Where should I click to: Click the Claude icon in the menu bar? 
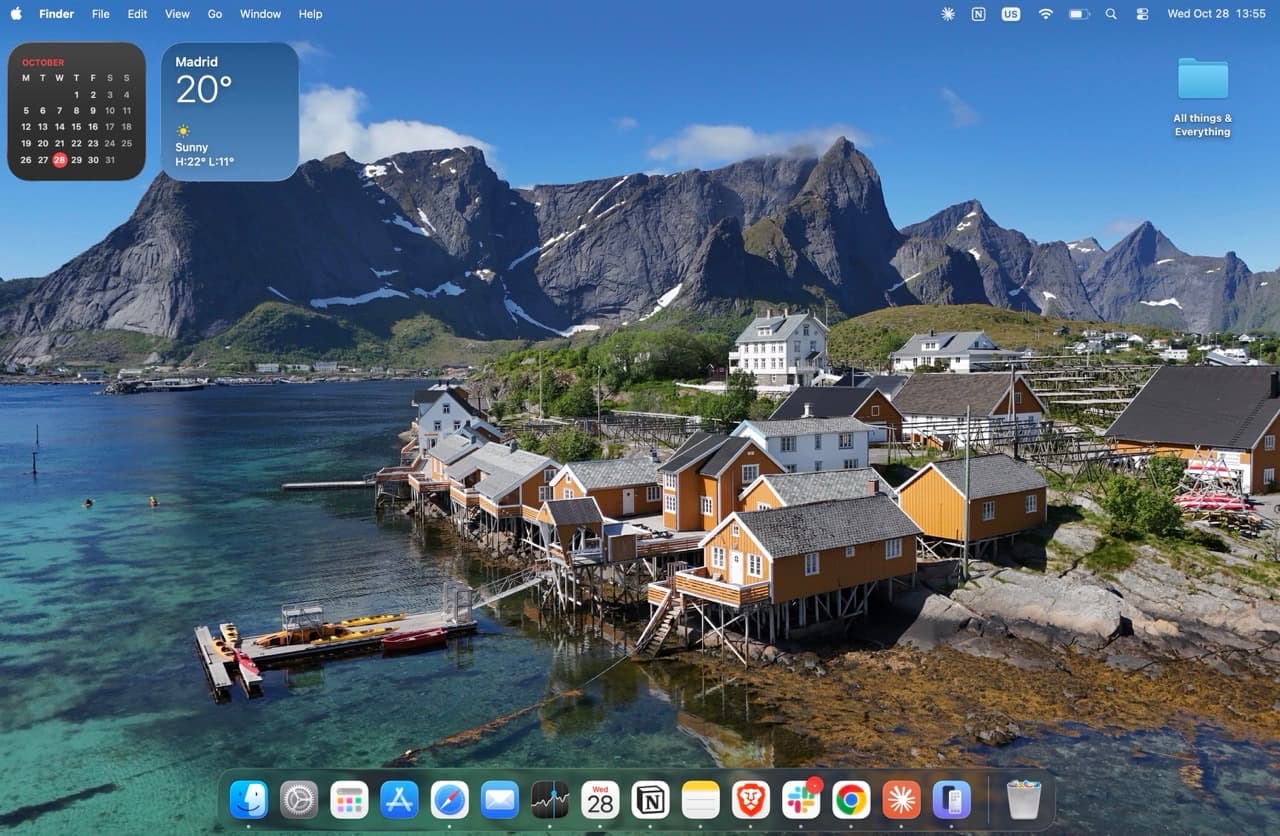(948, 14)
